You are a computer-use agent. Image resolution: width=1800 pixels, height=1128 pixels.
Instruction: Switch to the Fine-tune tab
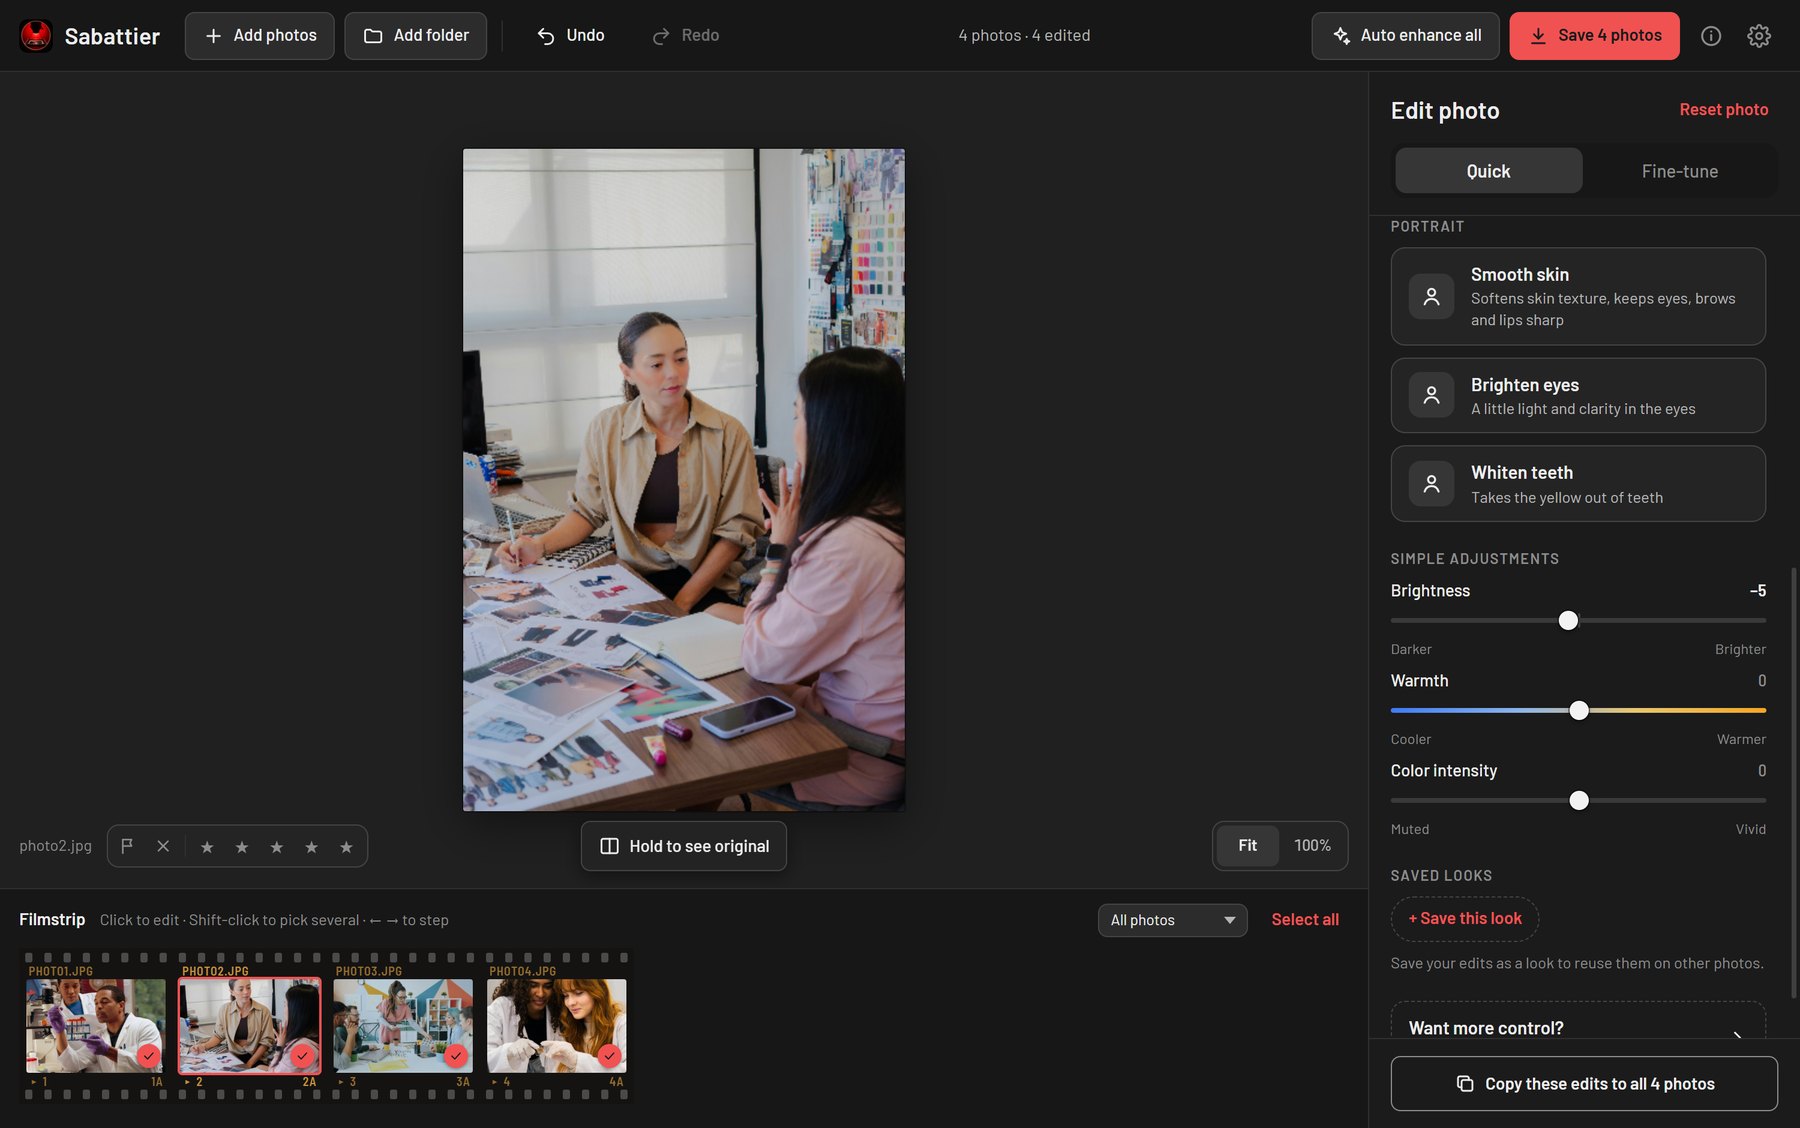[1680, 171]
